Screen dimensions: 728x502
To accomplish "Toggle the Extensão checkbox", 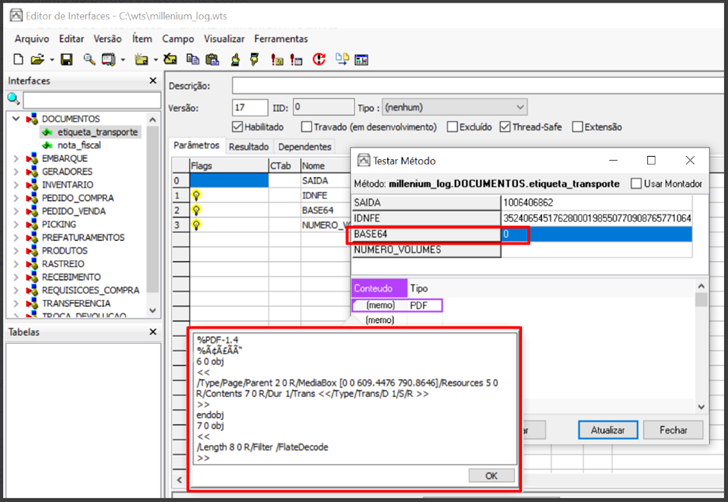I will [x=578, y=127].
